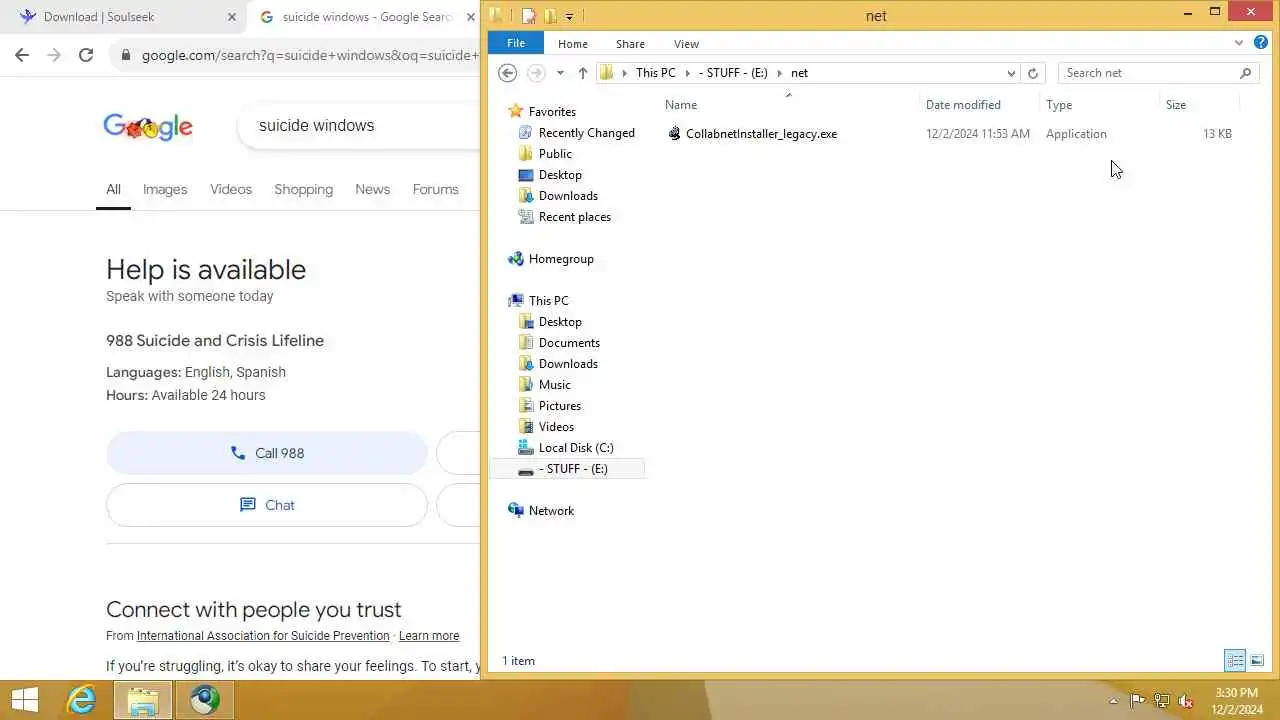
Task: Close the Soulseek browser tab
Action: pos(232,17)
